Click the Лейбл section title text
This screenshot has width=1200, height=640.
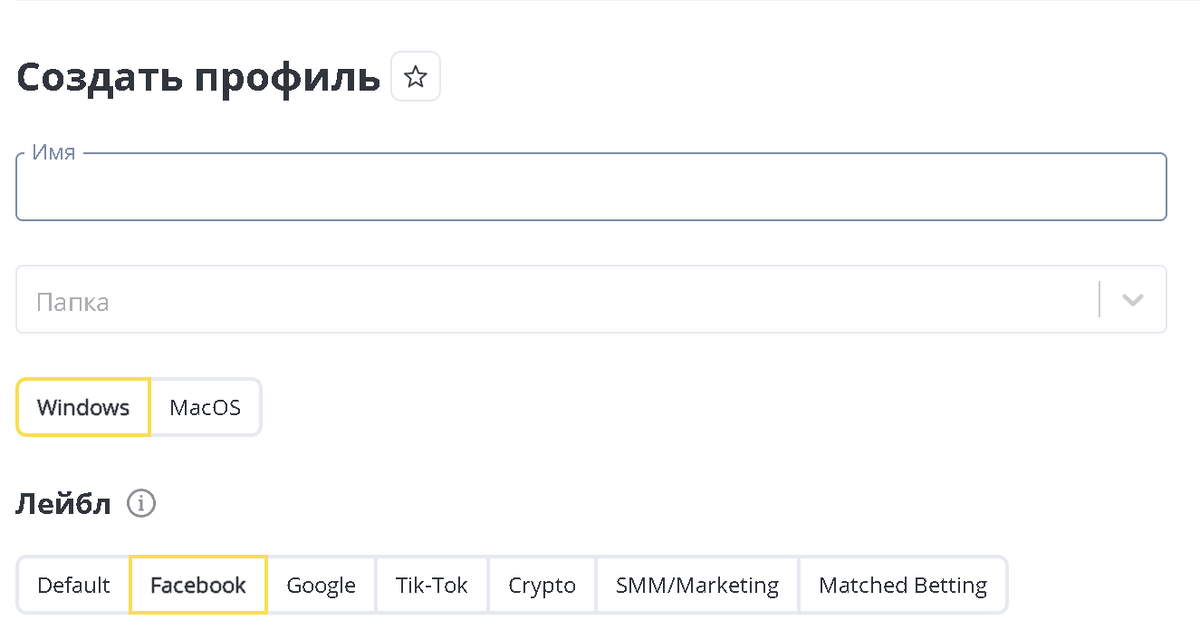(63, 504)
